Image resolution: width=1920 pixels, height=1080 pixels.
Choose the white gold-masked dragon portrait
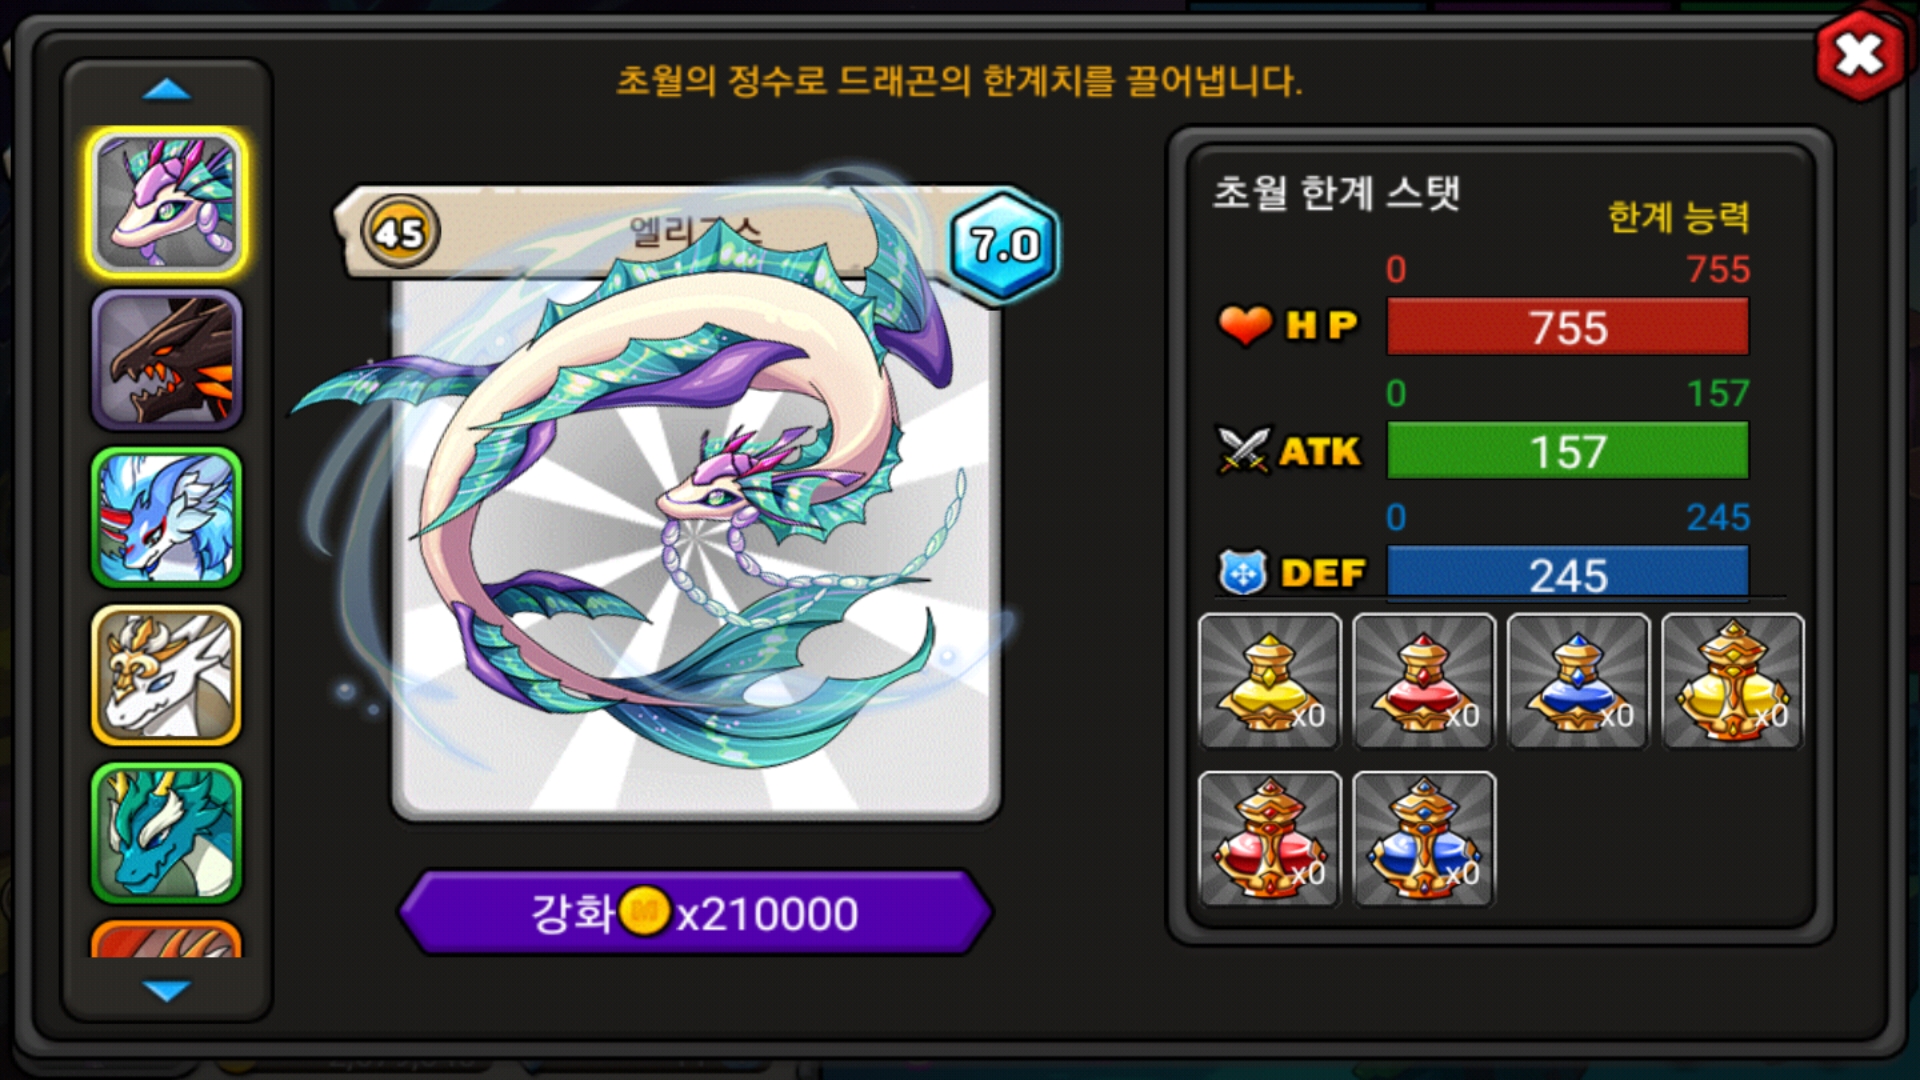167,676
